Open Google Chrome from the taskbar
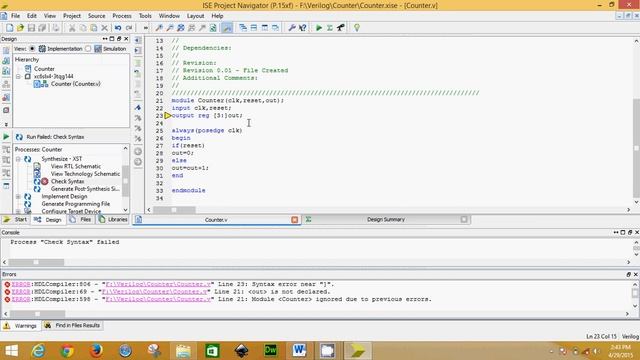The width and height of the screenshot is (640, 360). coord(67,351)
